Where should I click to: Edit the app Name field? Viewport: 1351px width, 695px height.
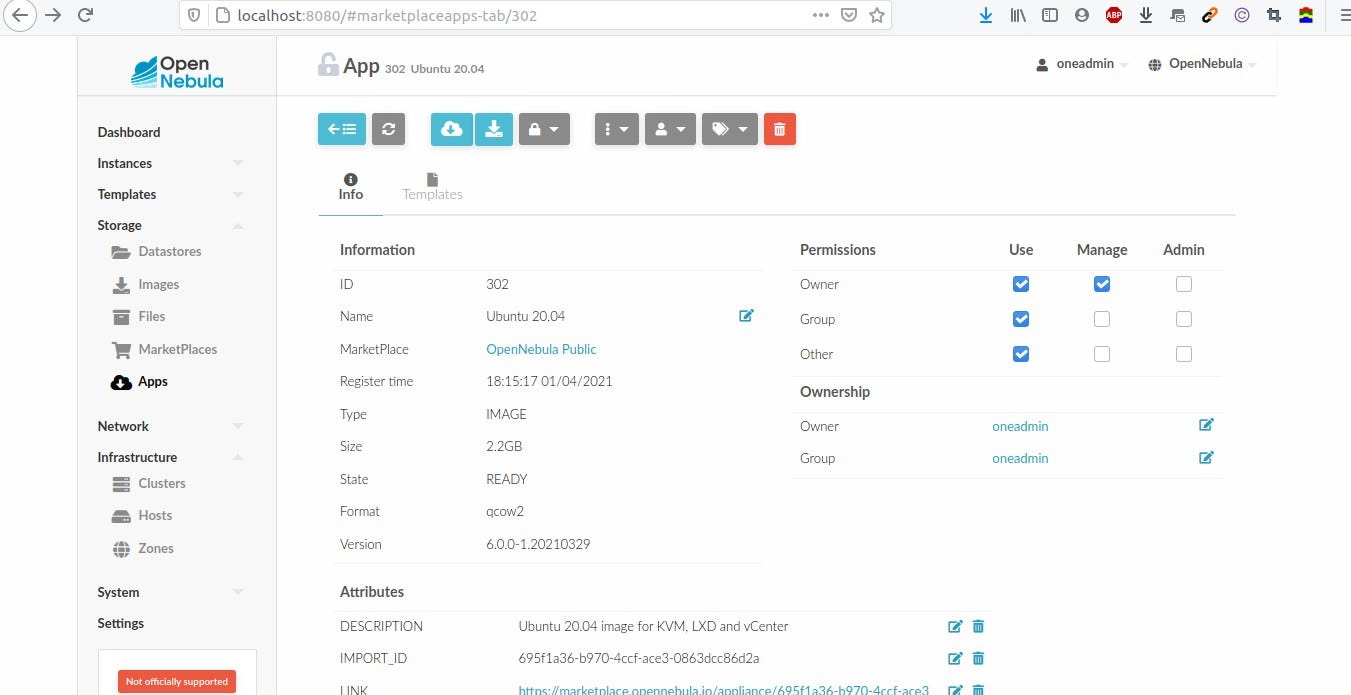click(746, 316)
